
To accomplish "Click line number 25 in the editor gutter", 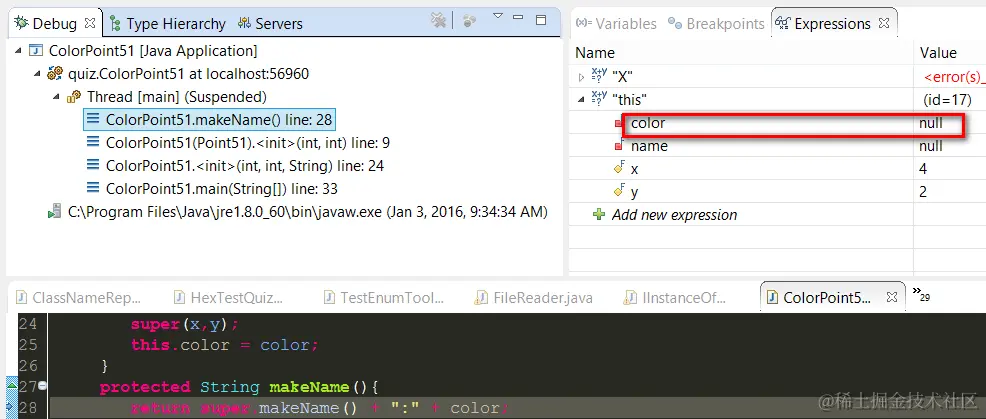I will [x=28, y=345].
